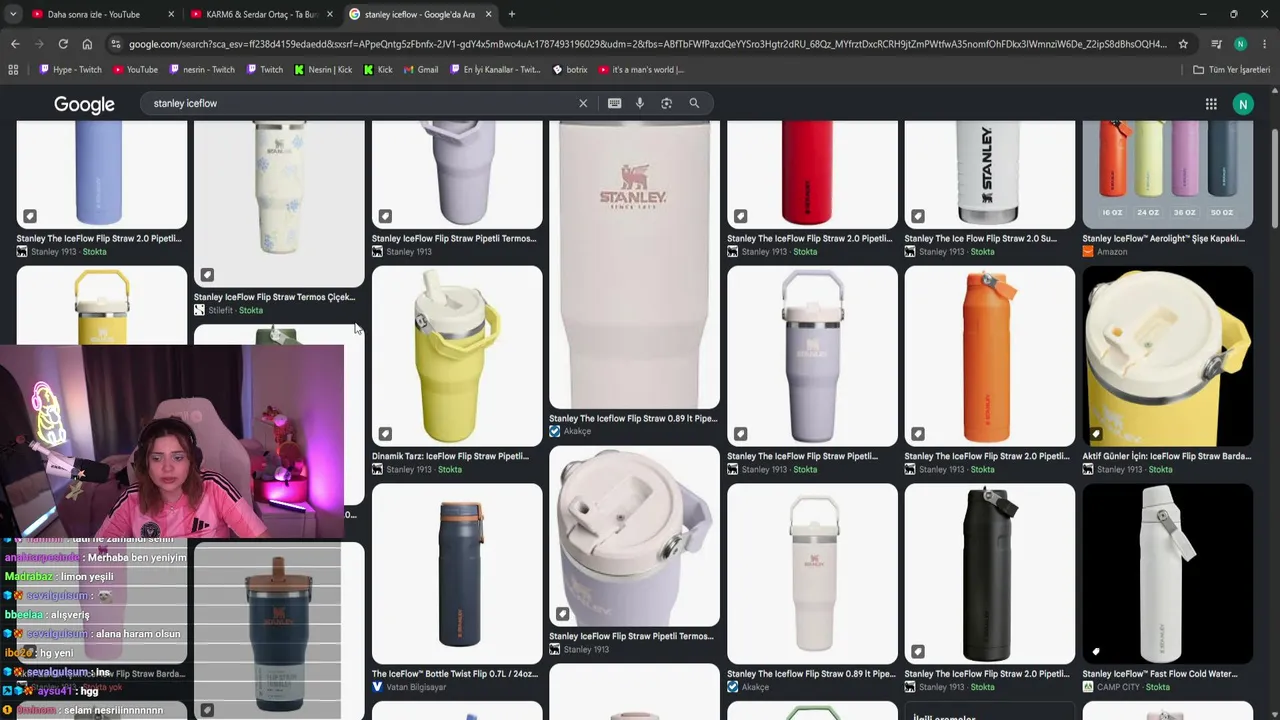
Task: Switch to the 'Daha sonra izle - YouTube' tab
Action: click(103, 14)
